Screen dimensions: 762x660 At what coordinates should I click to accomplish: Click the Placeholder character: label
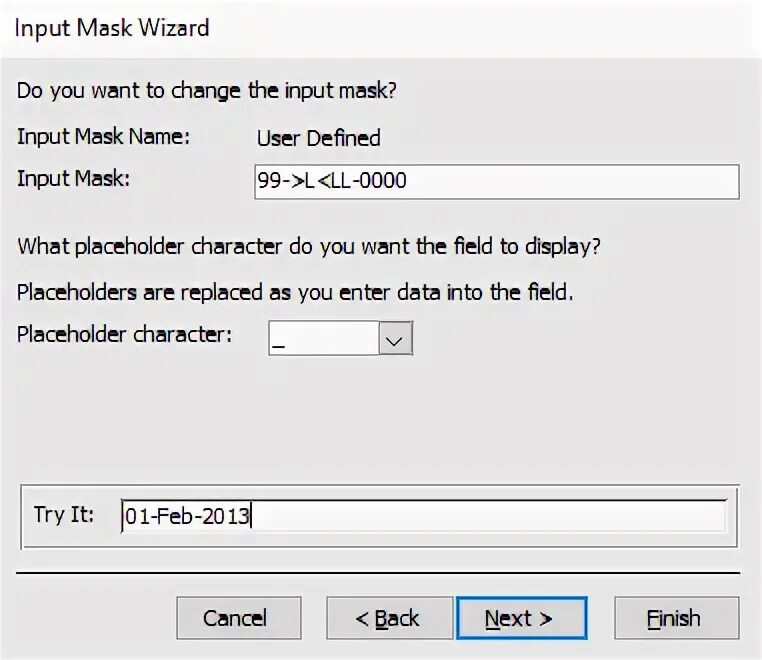click(x=124, y=334)
